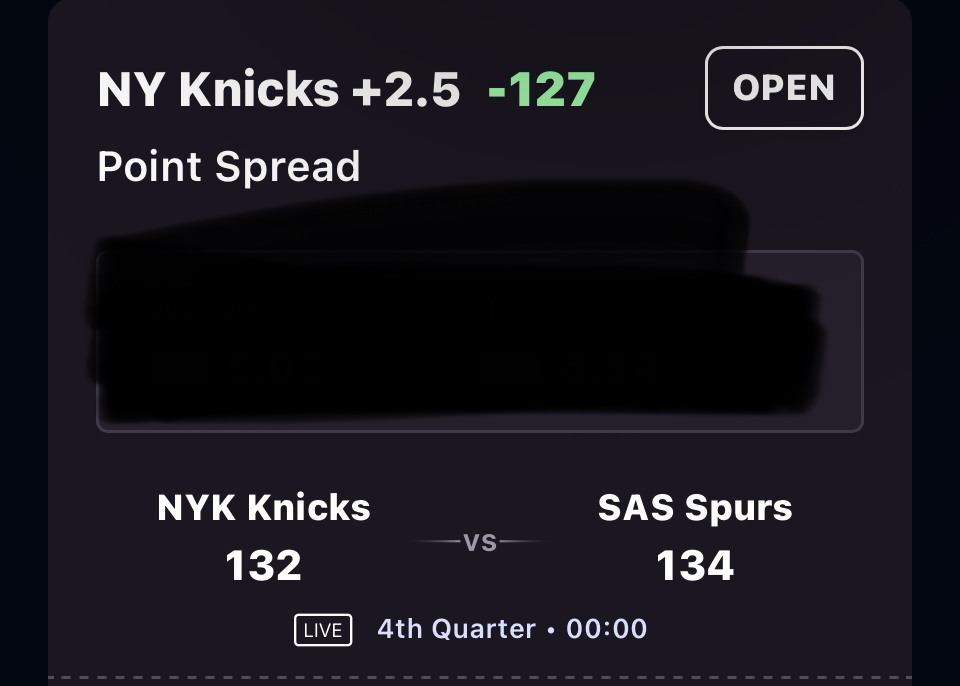
Task: Tap the blacked-out wager details box
Action: 479,341
